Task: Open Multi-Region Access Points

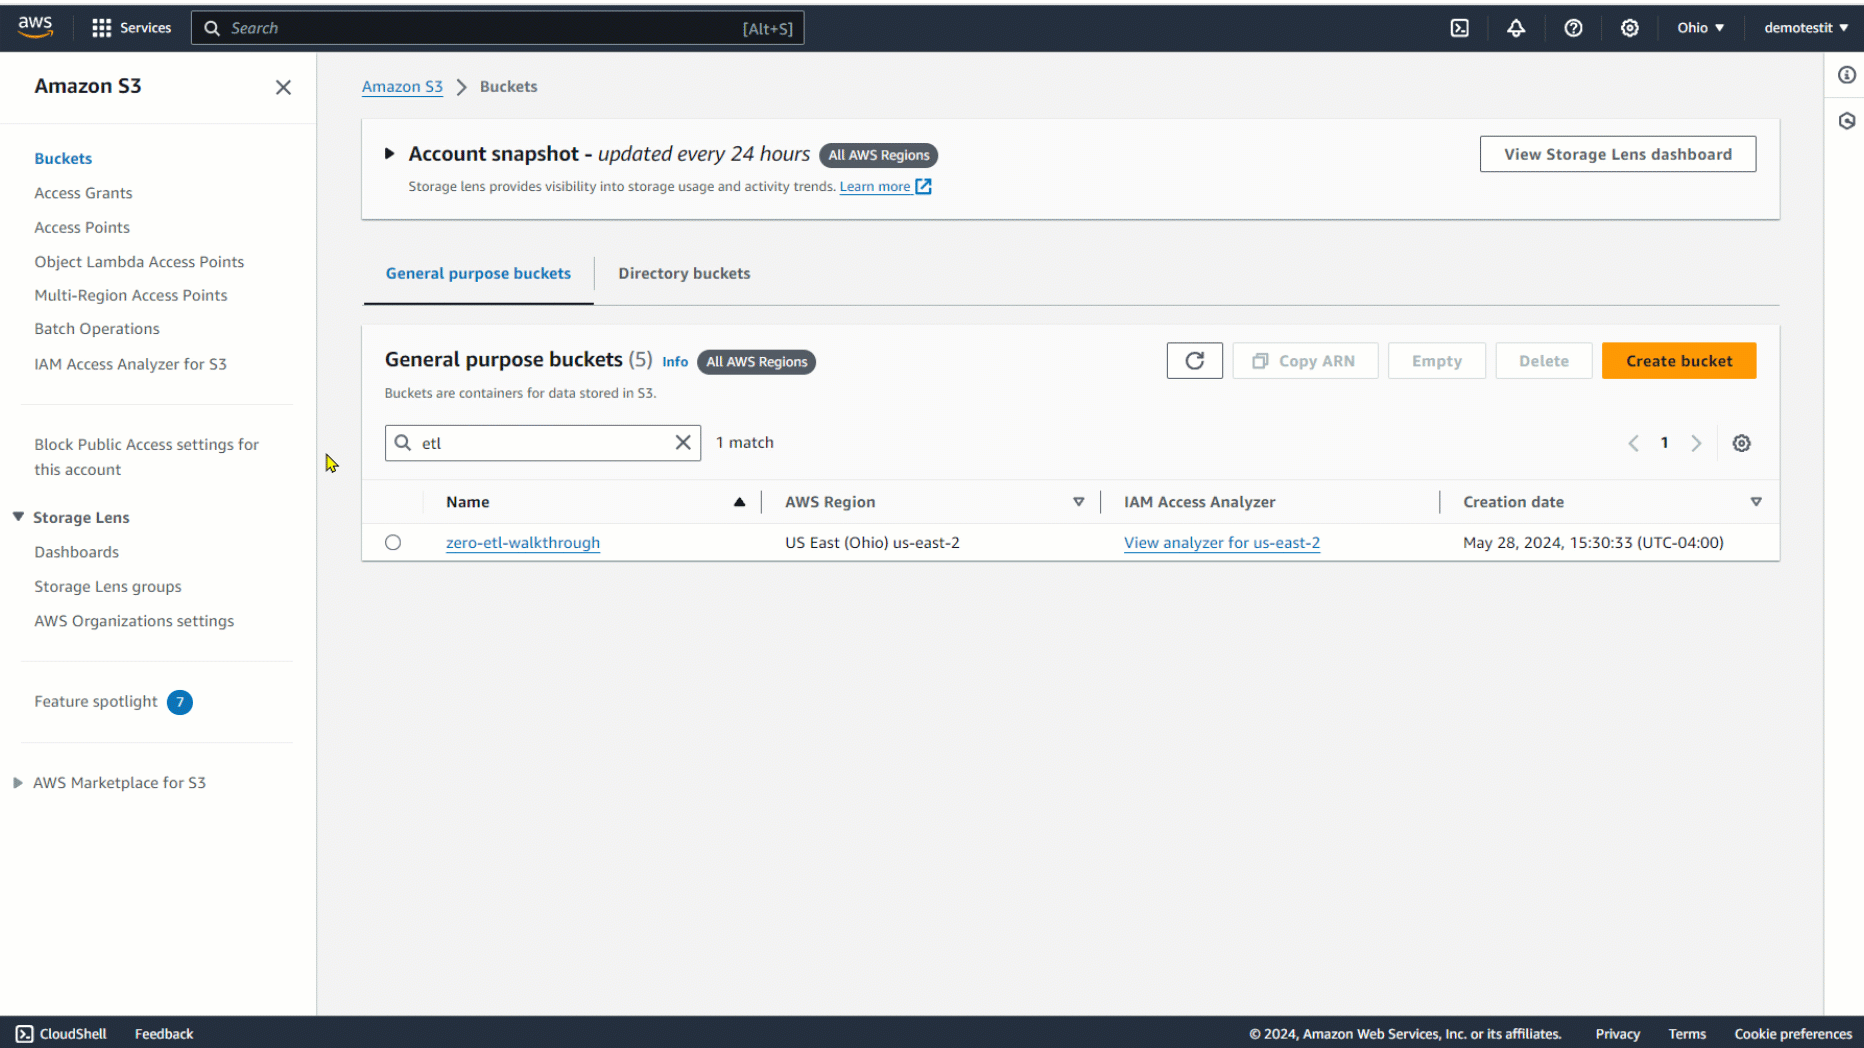Action: pyautogui.click(x=131, y=295)
